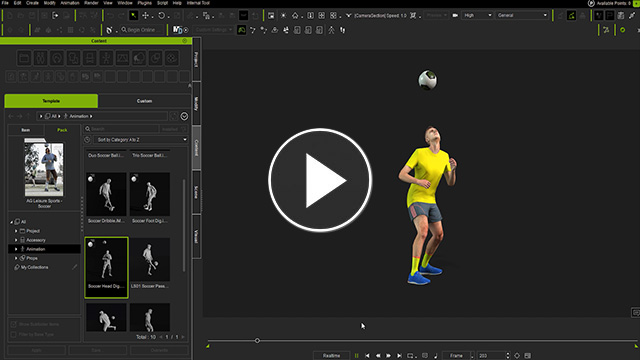Open the High quality dropdown
The image size is (640, 360).
coord(478,16)
